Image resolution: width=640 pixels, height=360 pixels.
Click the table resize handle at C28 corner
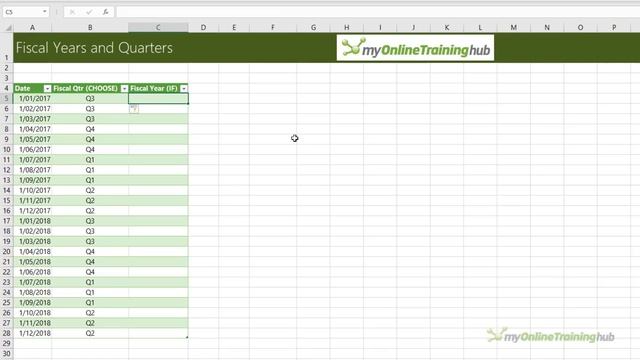pos(187,337)
